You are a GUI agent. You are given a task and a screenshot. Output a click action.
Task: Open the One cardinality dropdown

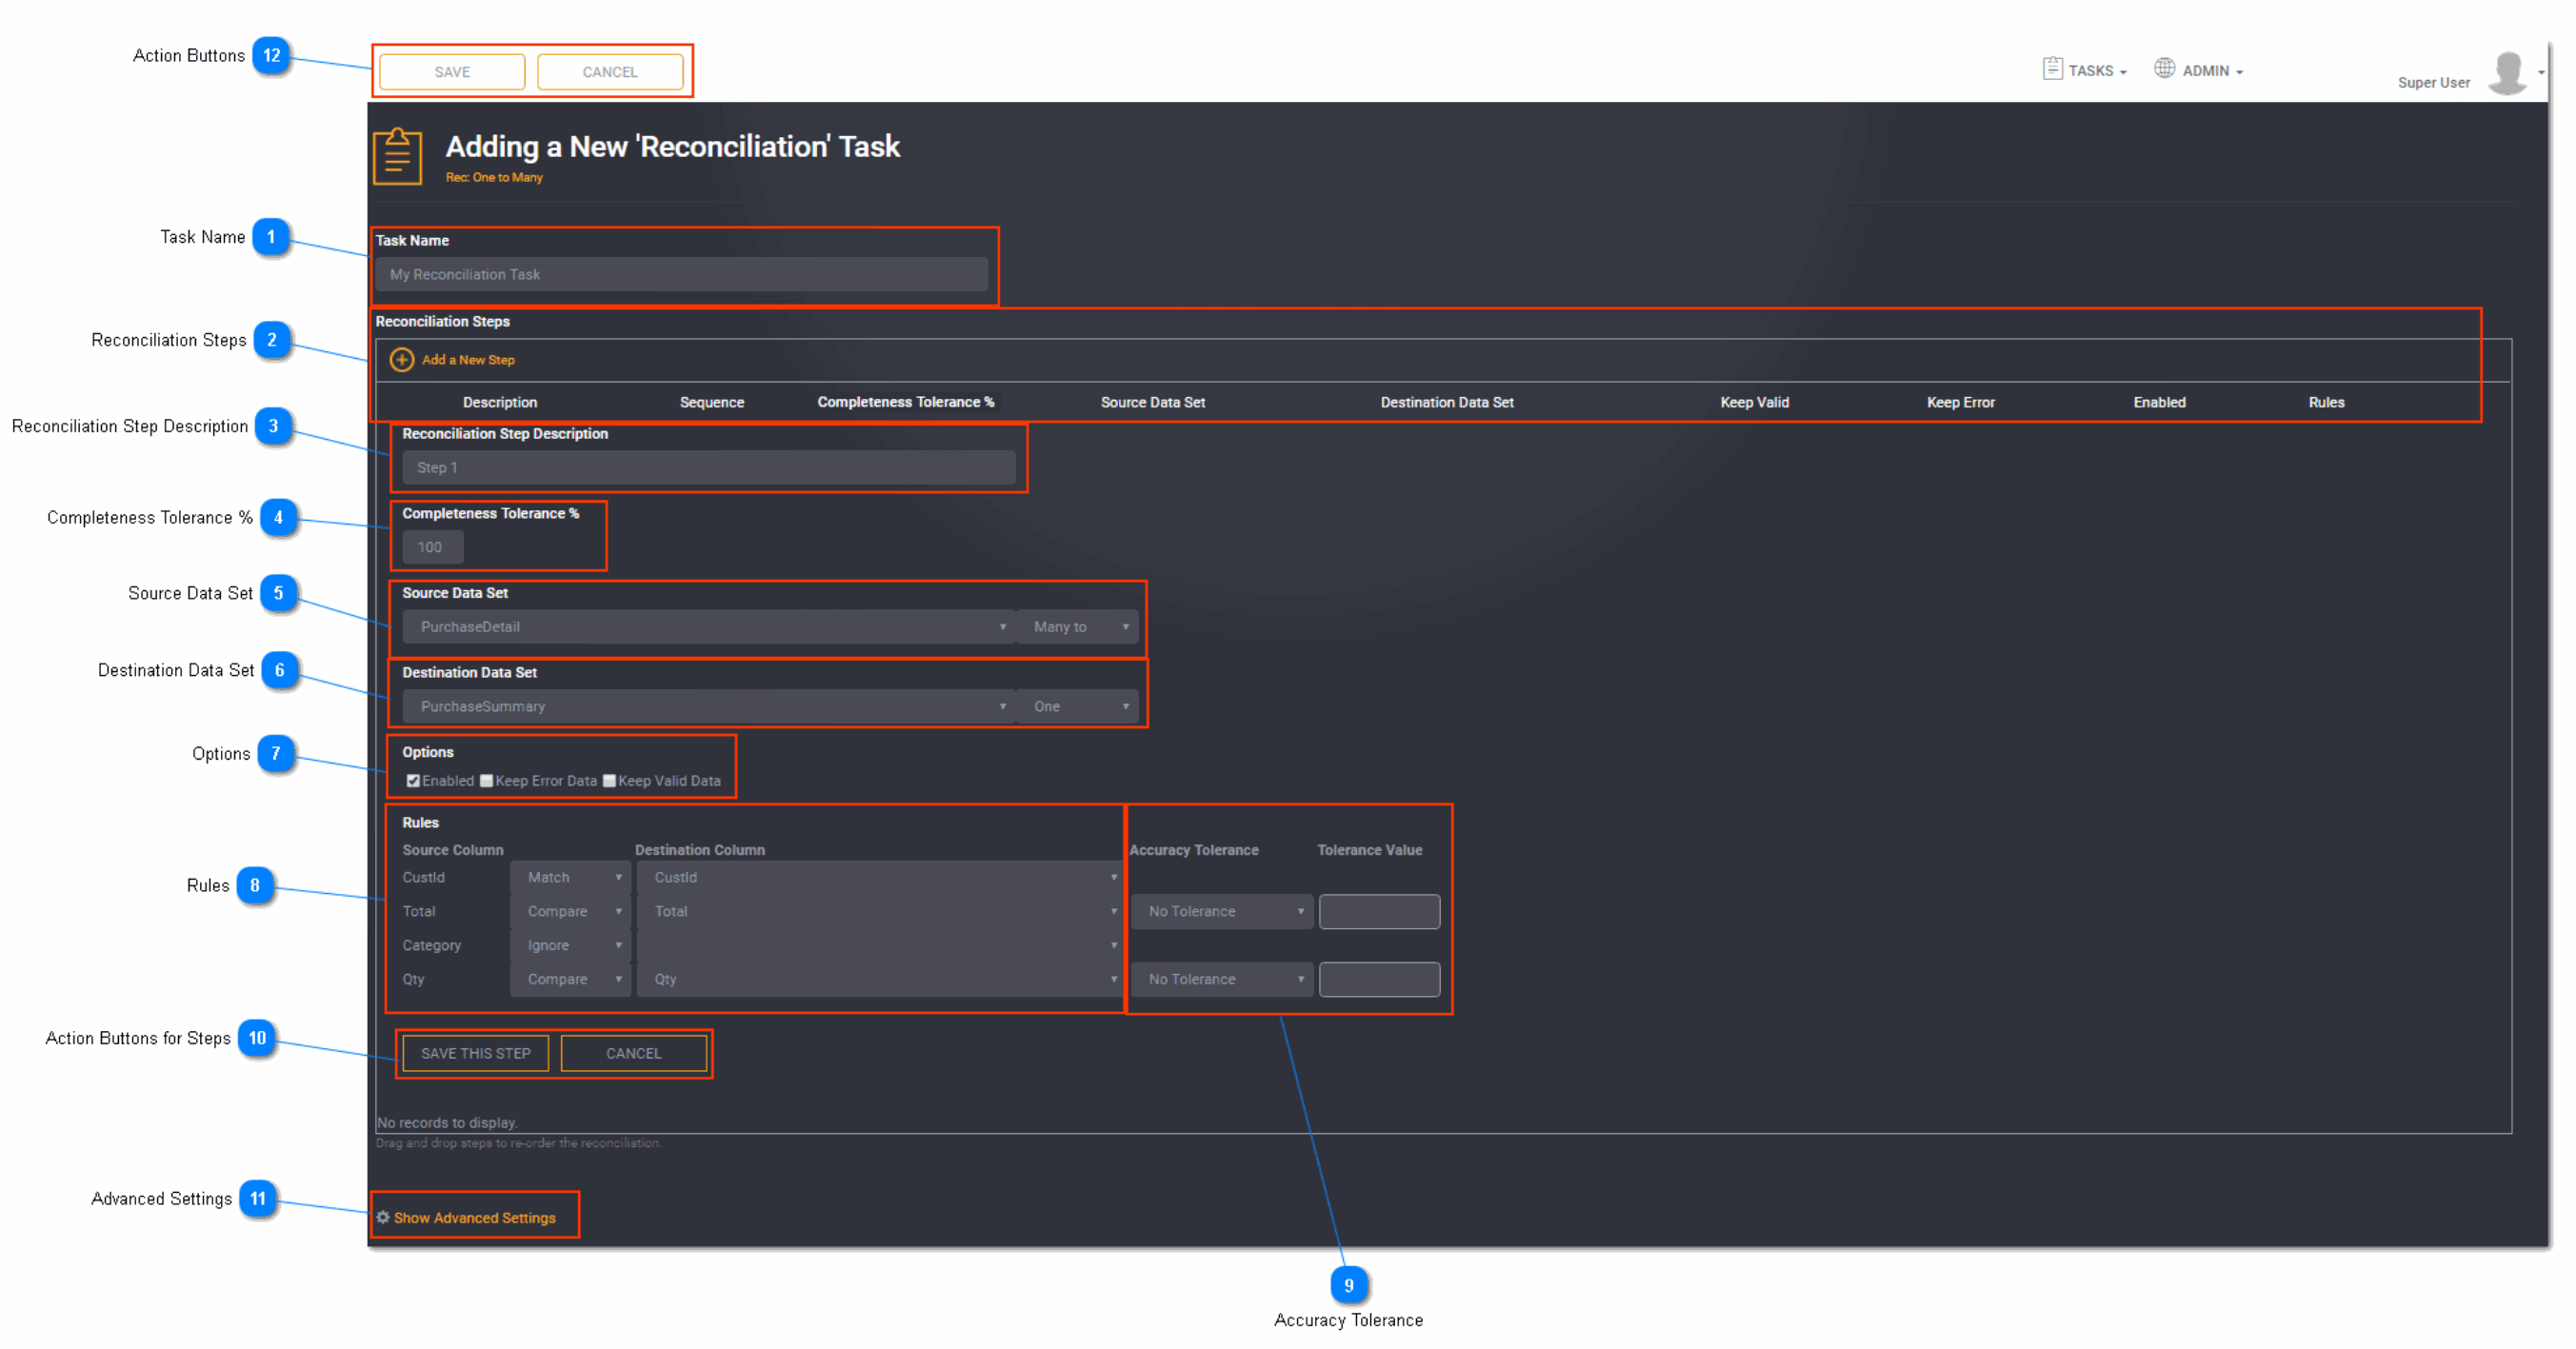tap(1078, 706)
